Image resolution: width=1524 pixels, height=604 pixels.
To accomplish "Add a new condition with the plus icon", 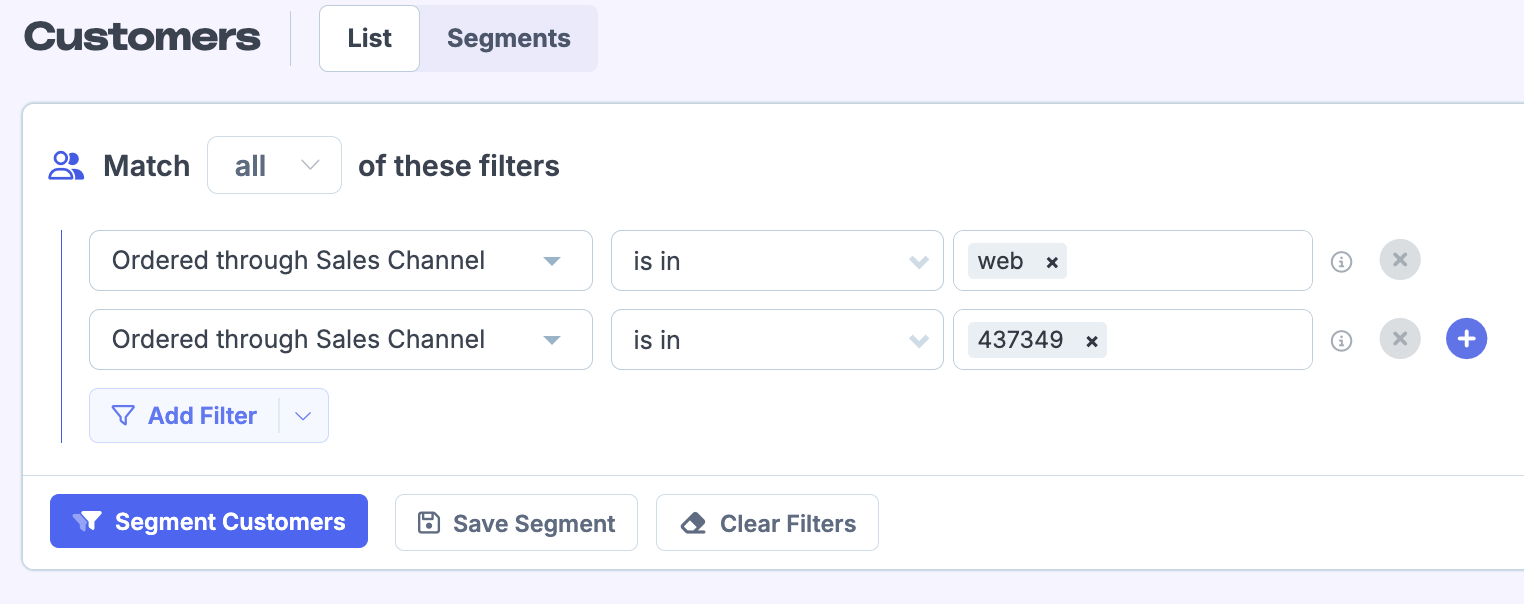I will coord(1466,340).
